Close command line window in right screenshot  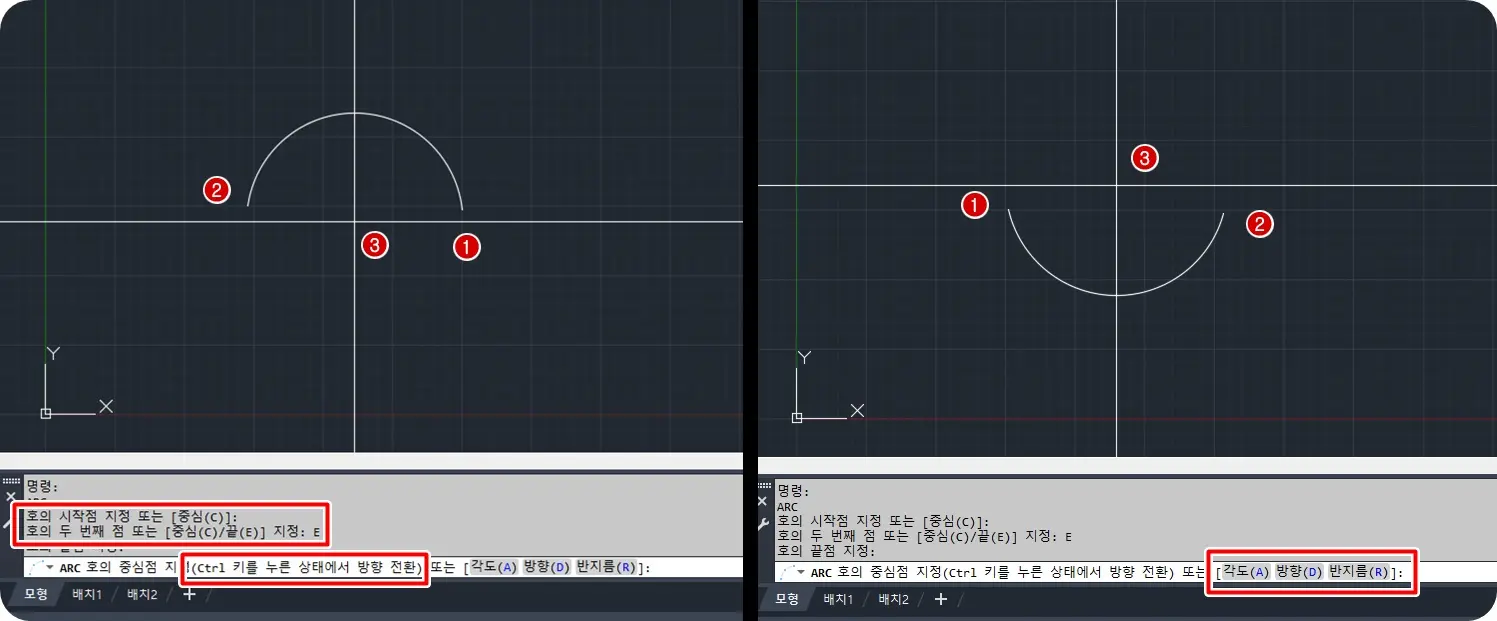(763, 501)
